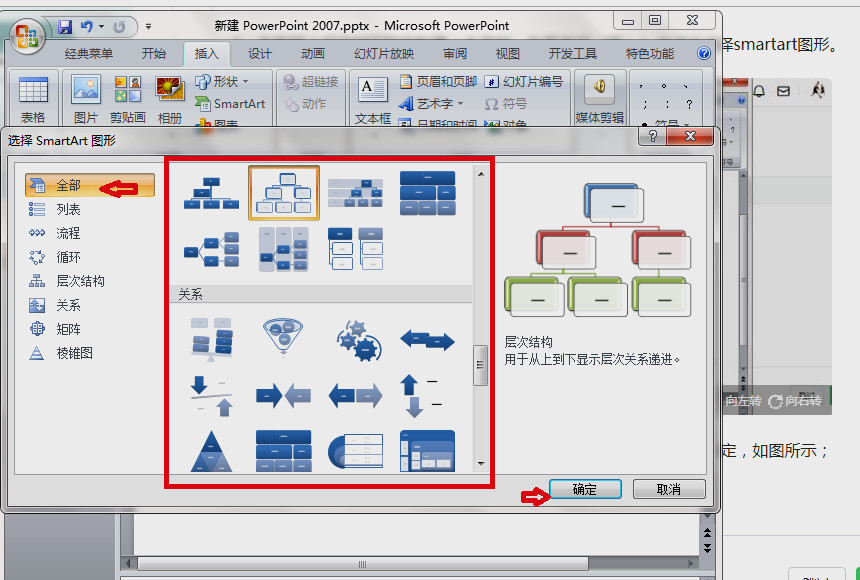Select 循环 category in SmartArt dialog
The image size is (860, 580).
click(90, 257)
